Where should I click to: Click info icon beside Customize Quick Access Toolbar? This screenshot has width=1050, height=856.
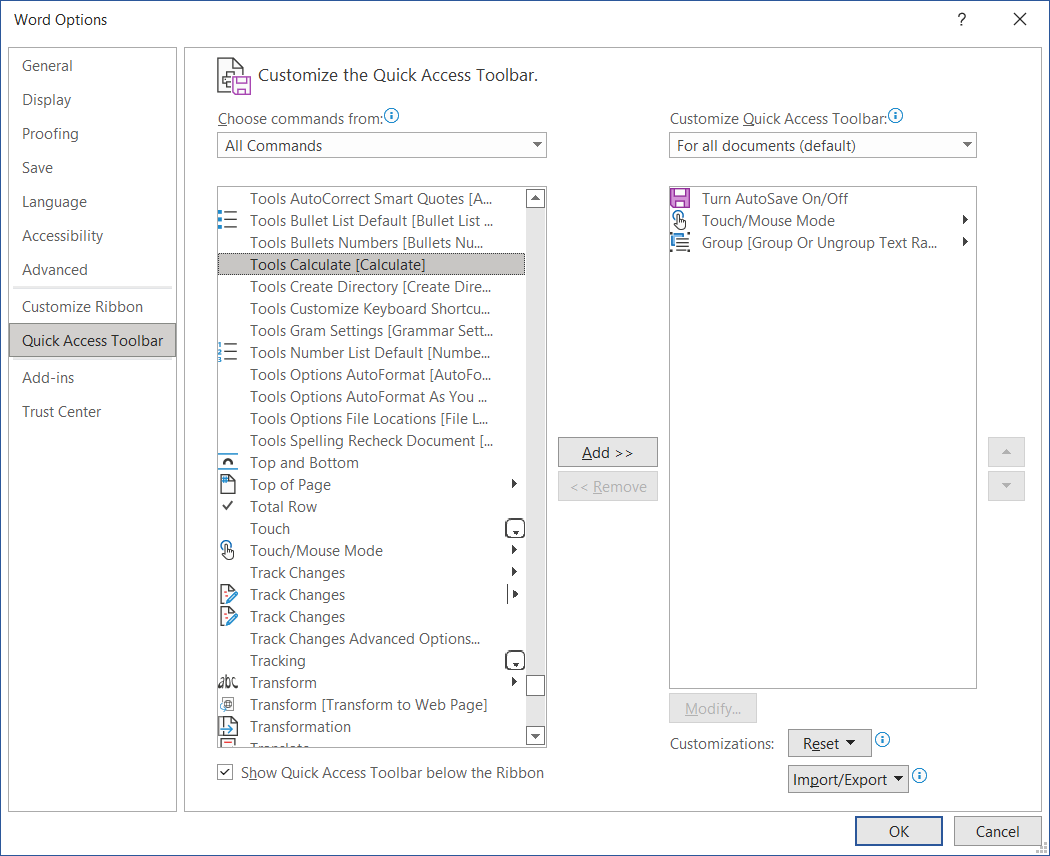pos(895,116)
